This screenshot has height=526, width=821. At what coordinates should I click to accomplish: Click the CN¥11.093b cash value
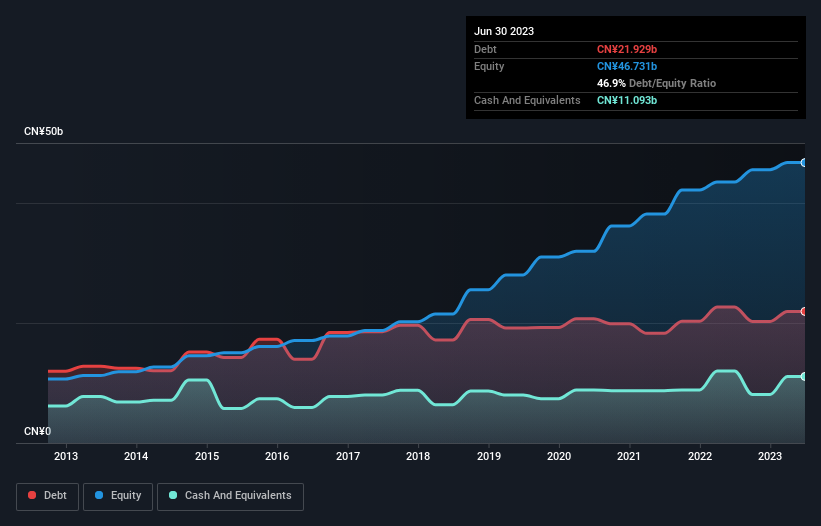tap(627, 100)
